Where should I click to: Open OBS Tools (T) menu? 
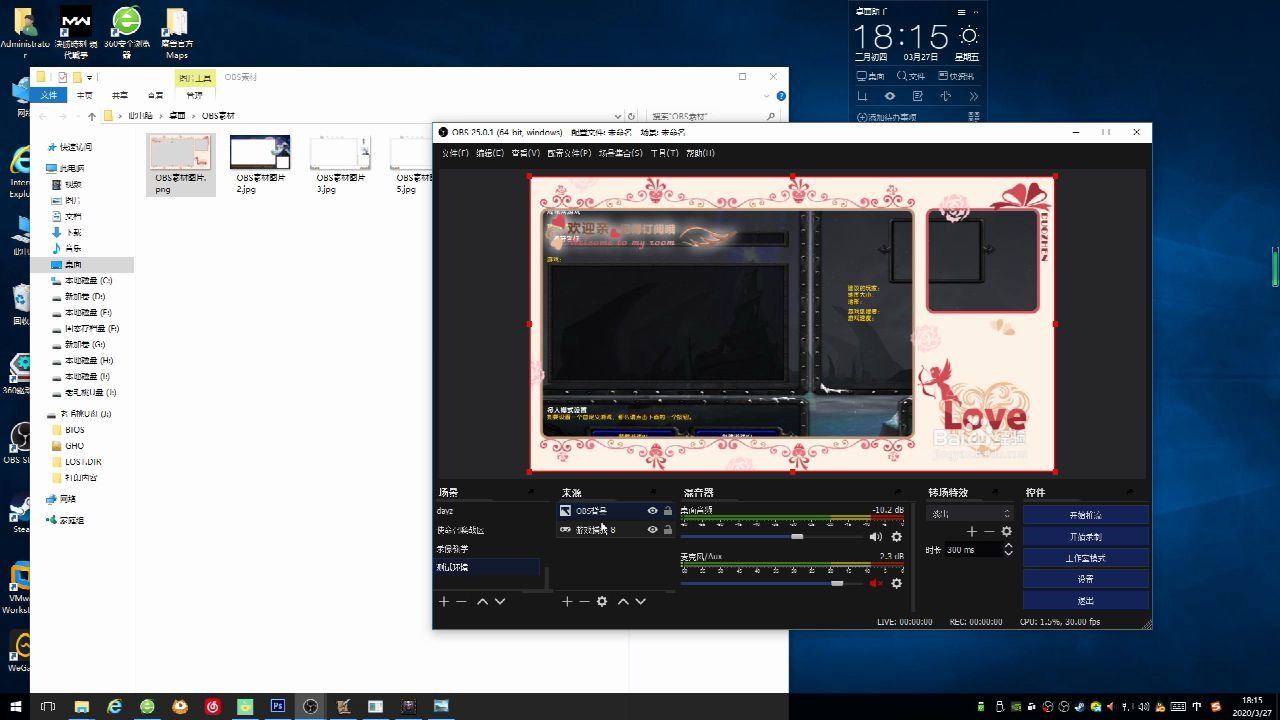[x=665, y=153]
